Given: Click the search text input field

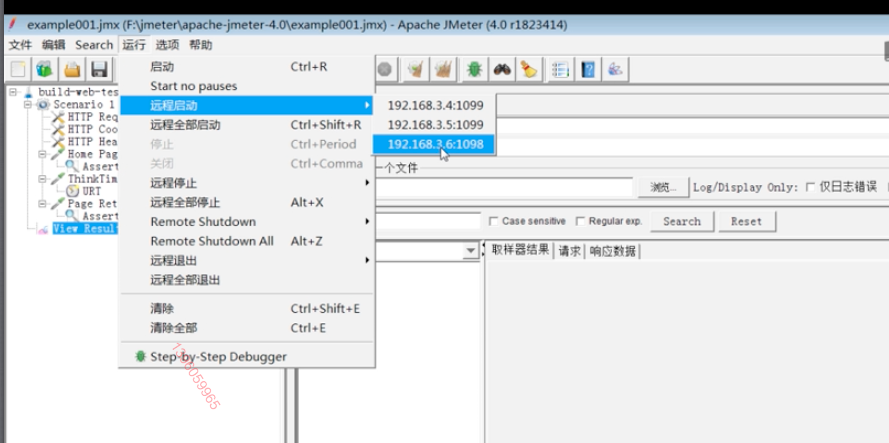Looking at the screenshot, I should pyautogui.click(x=427, y=222).
